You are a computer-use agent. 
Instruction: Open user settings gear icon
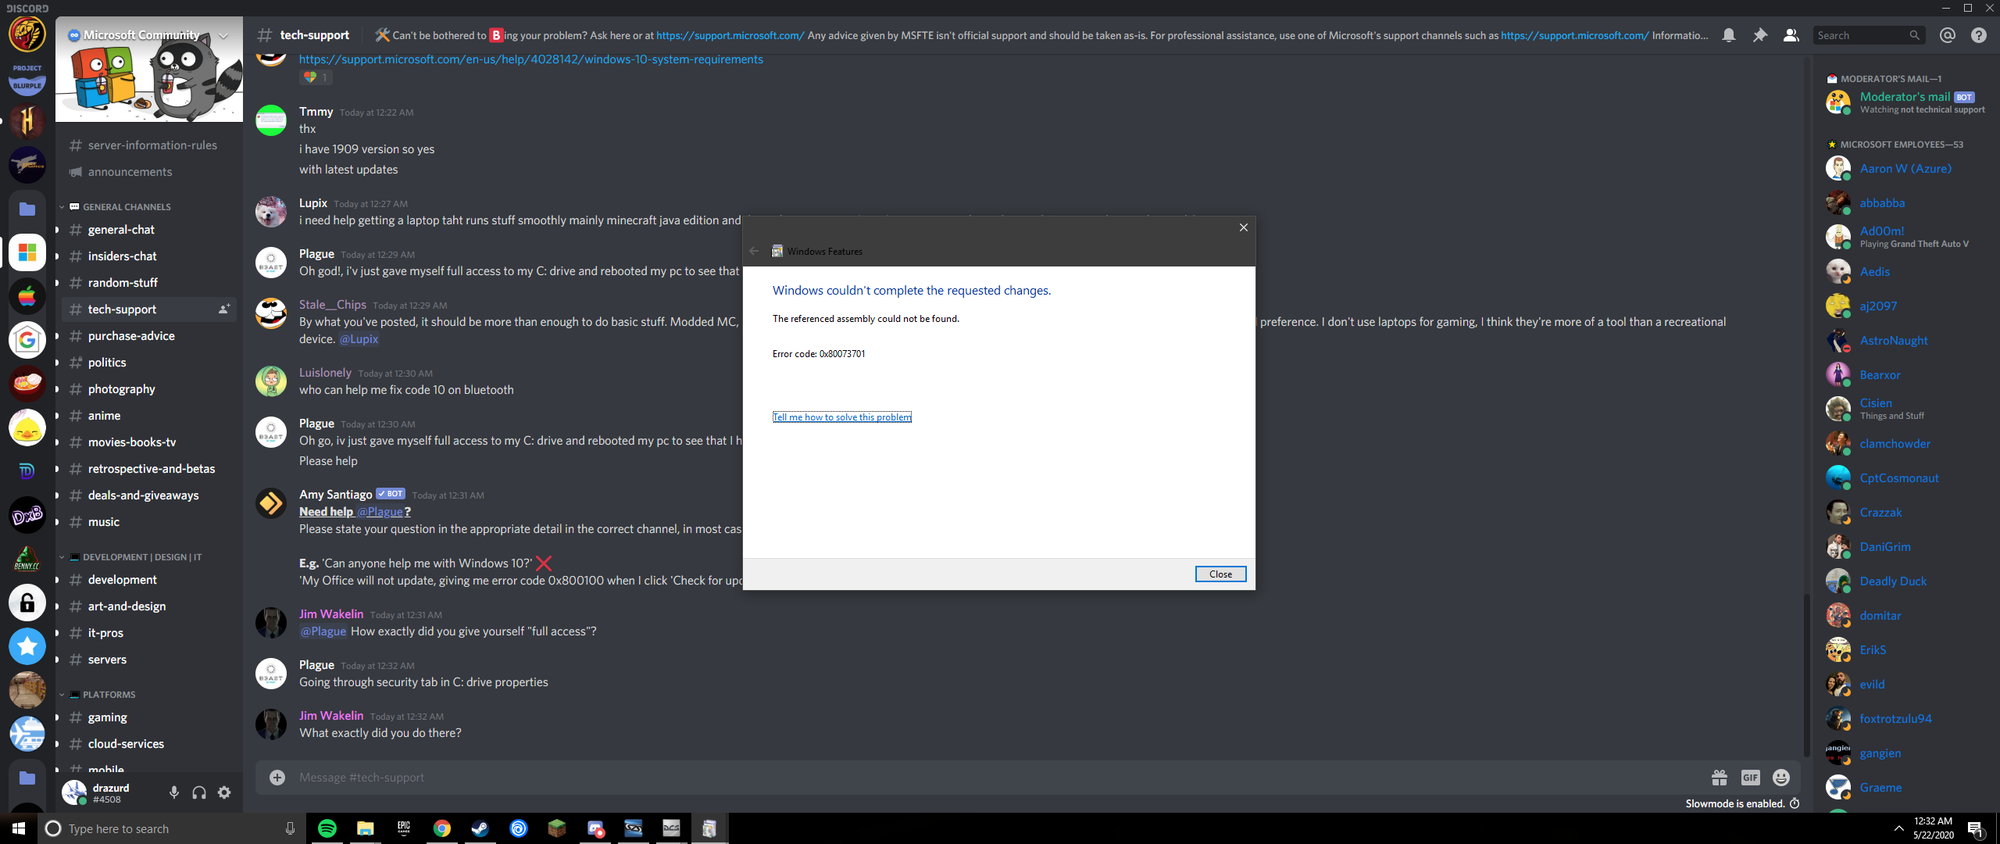tap(224, 793)
